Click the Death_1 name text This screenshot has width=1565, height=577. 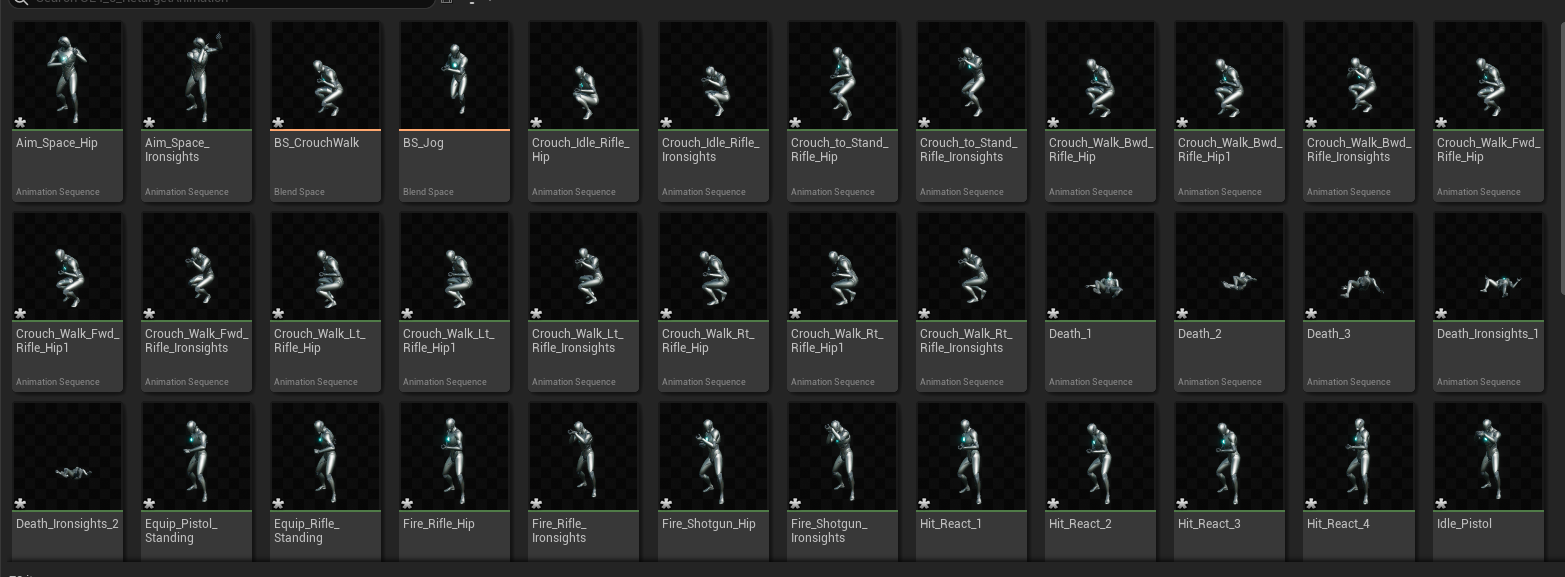tap(1070, 334)
